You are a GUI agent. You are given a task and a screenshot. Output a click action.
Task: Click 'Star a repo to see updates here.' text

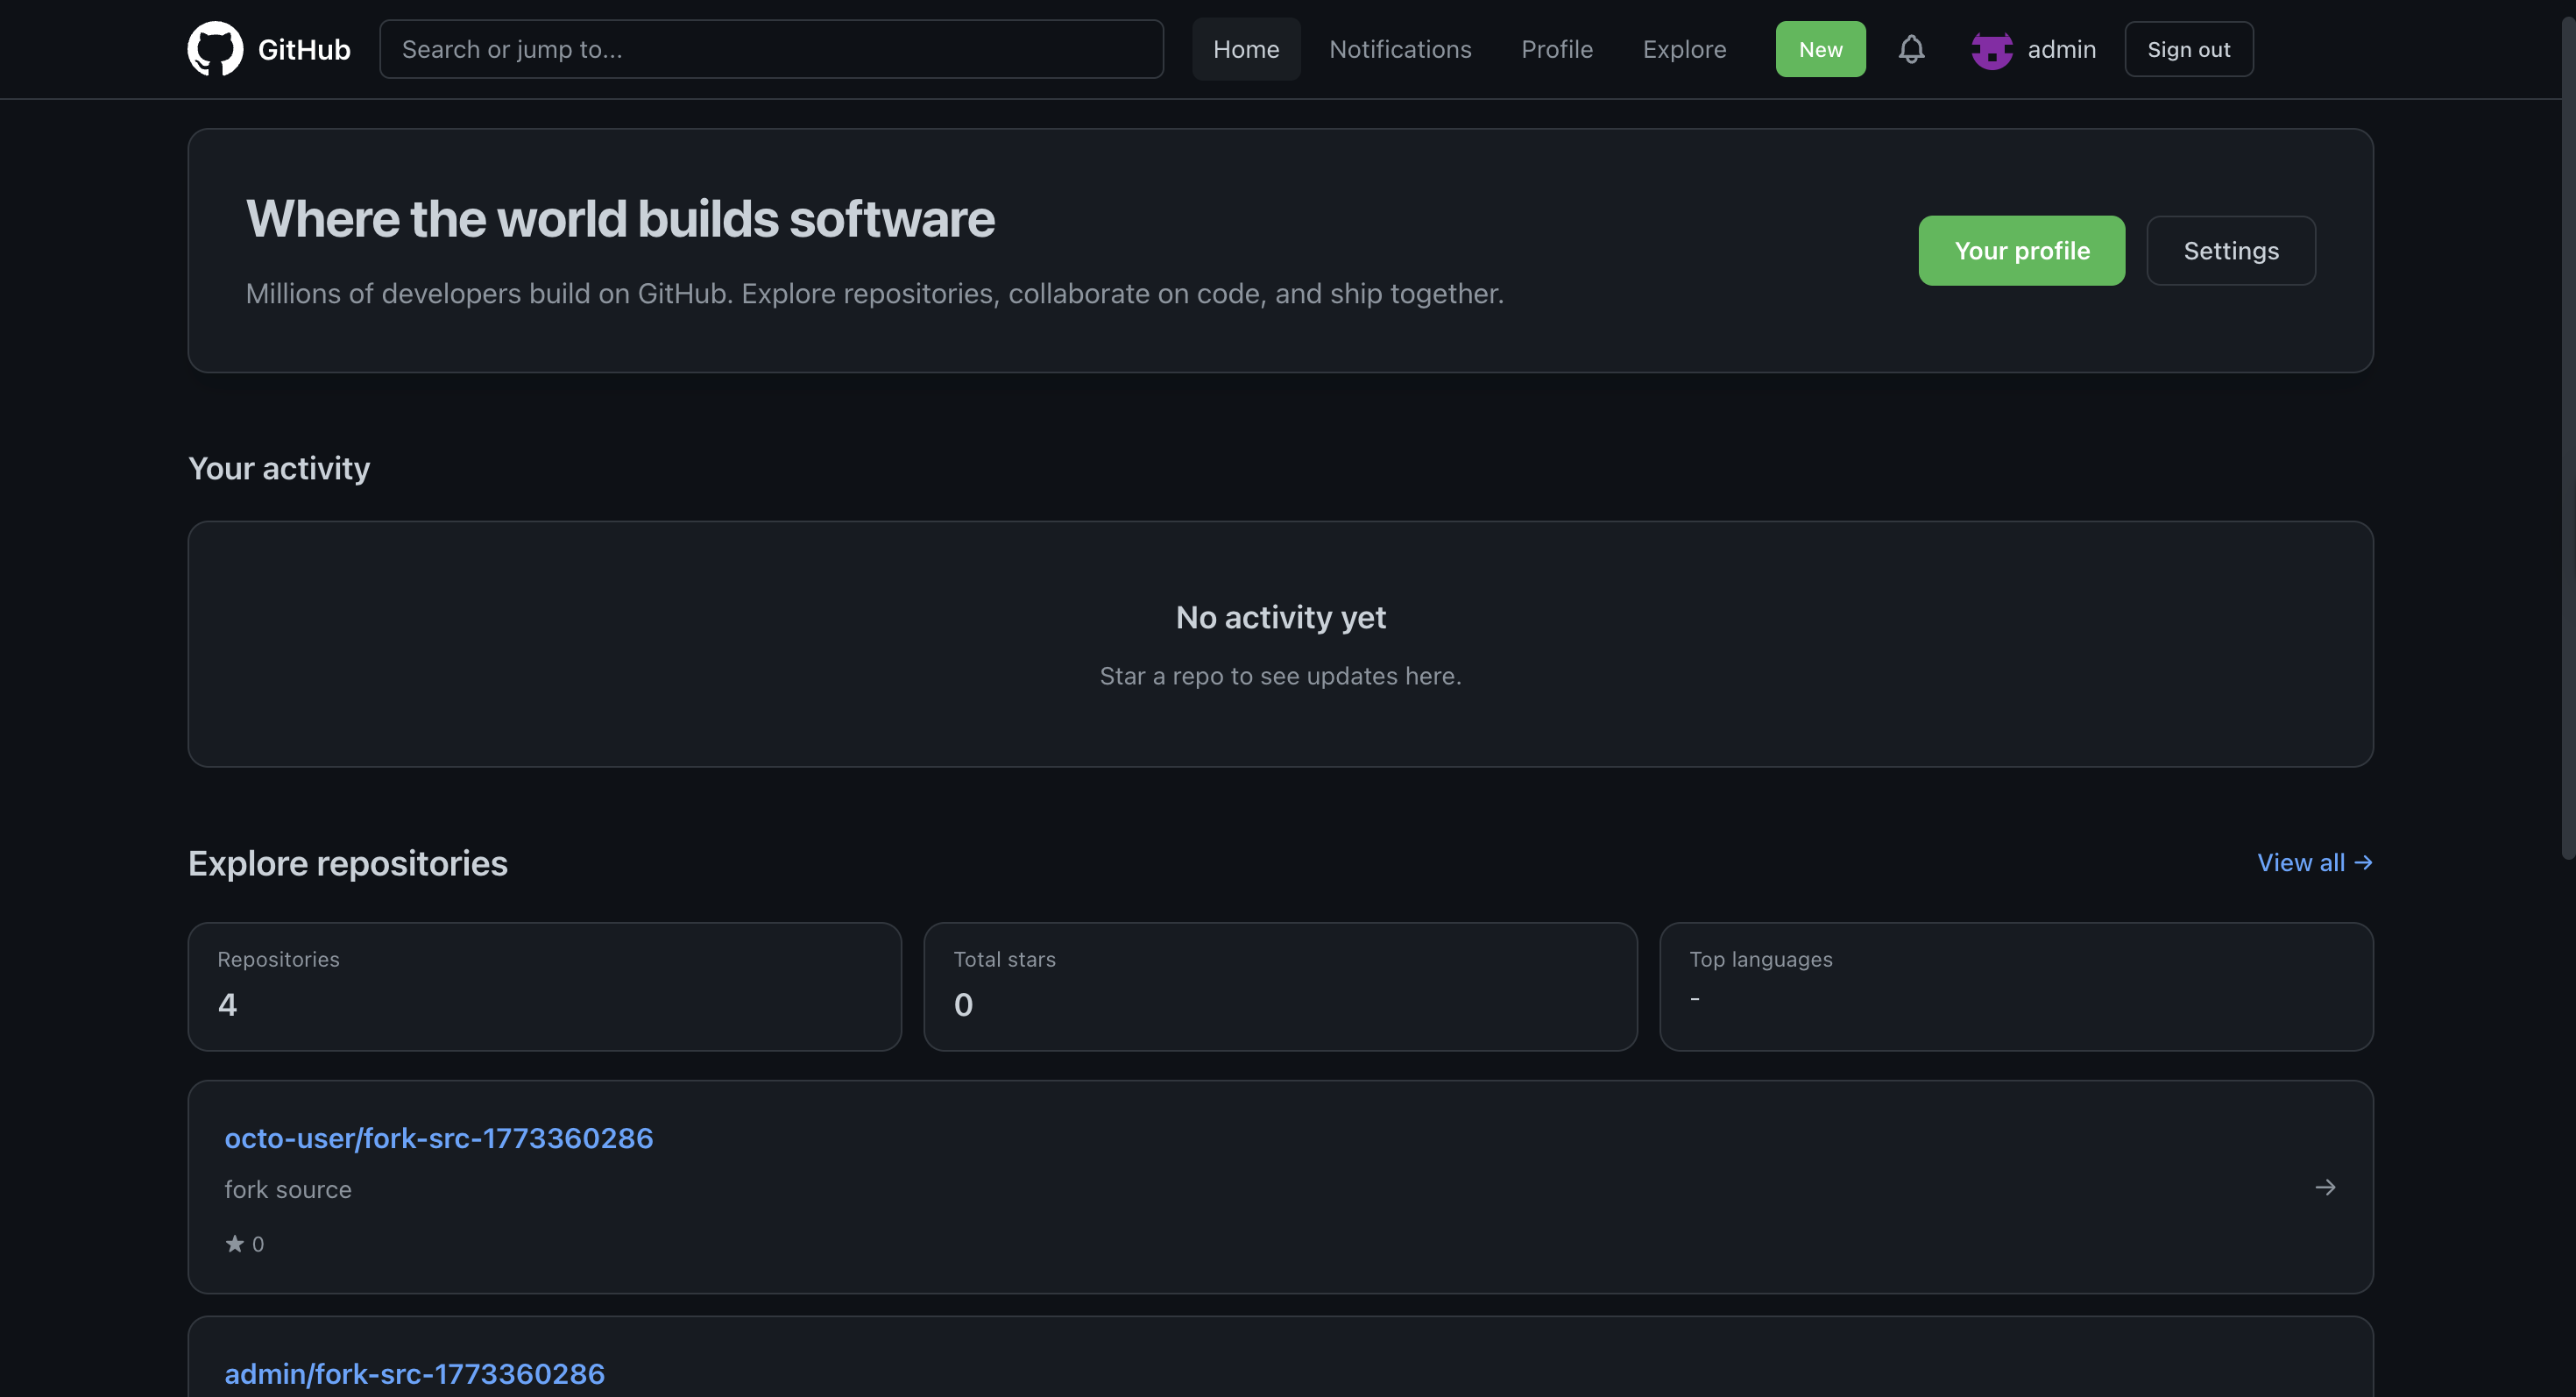(x=1280, y=676)
